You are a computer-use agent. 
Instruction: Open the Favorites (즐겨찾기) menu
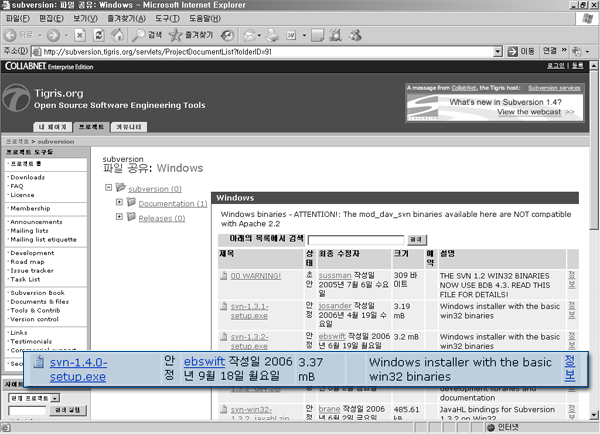click(x=126, y=18)
